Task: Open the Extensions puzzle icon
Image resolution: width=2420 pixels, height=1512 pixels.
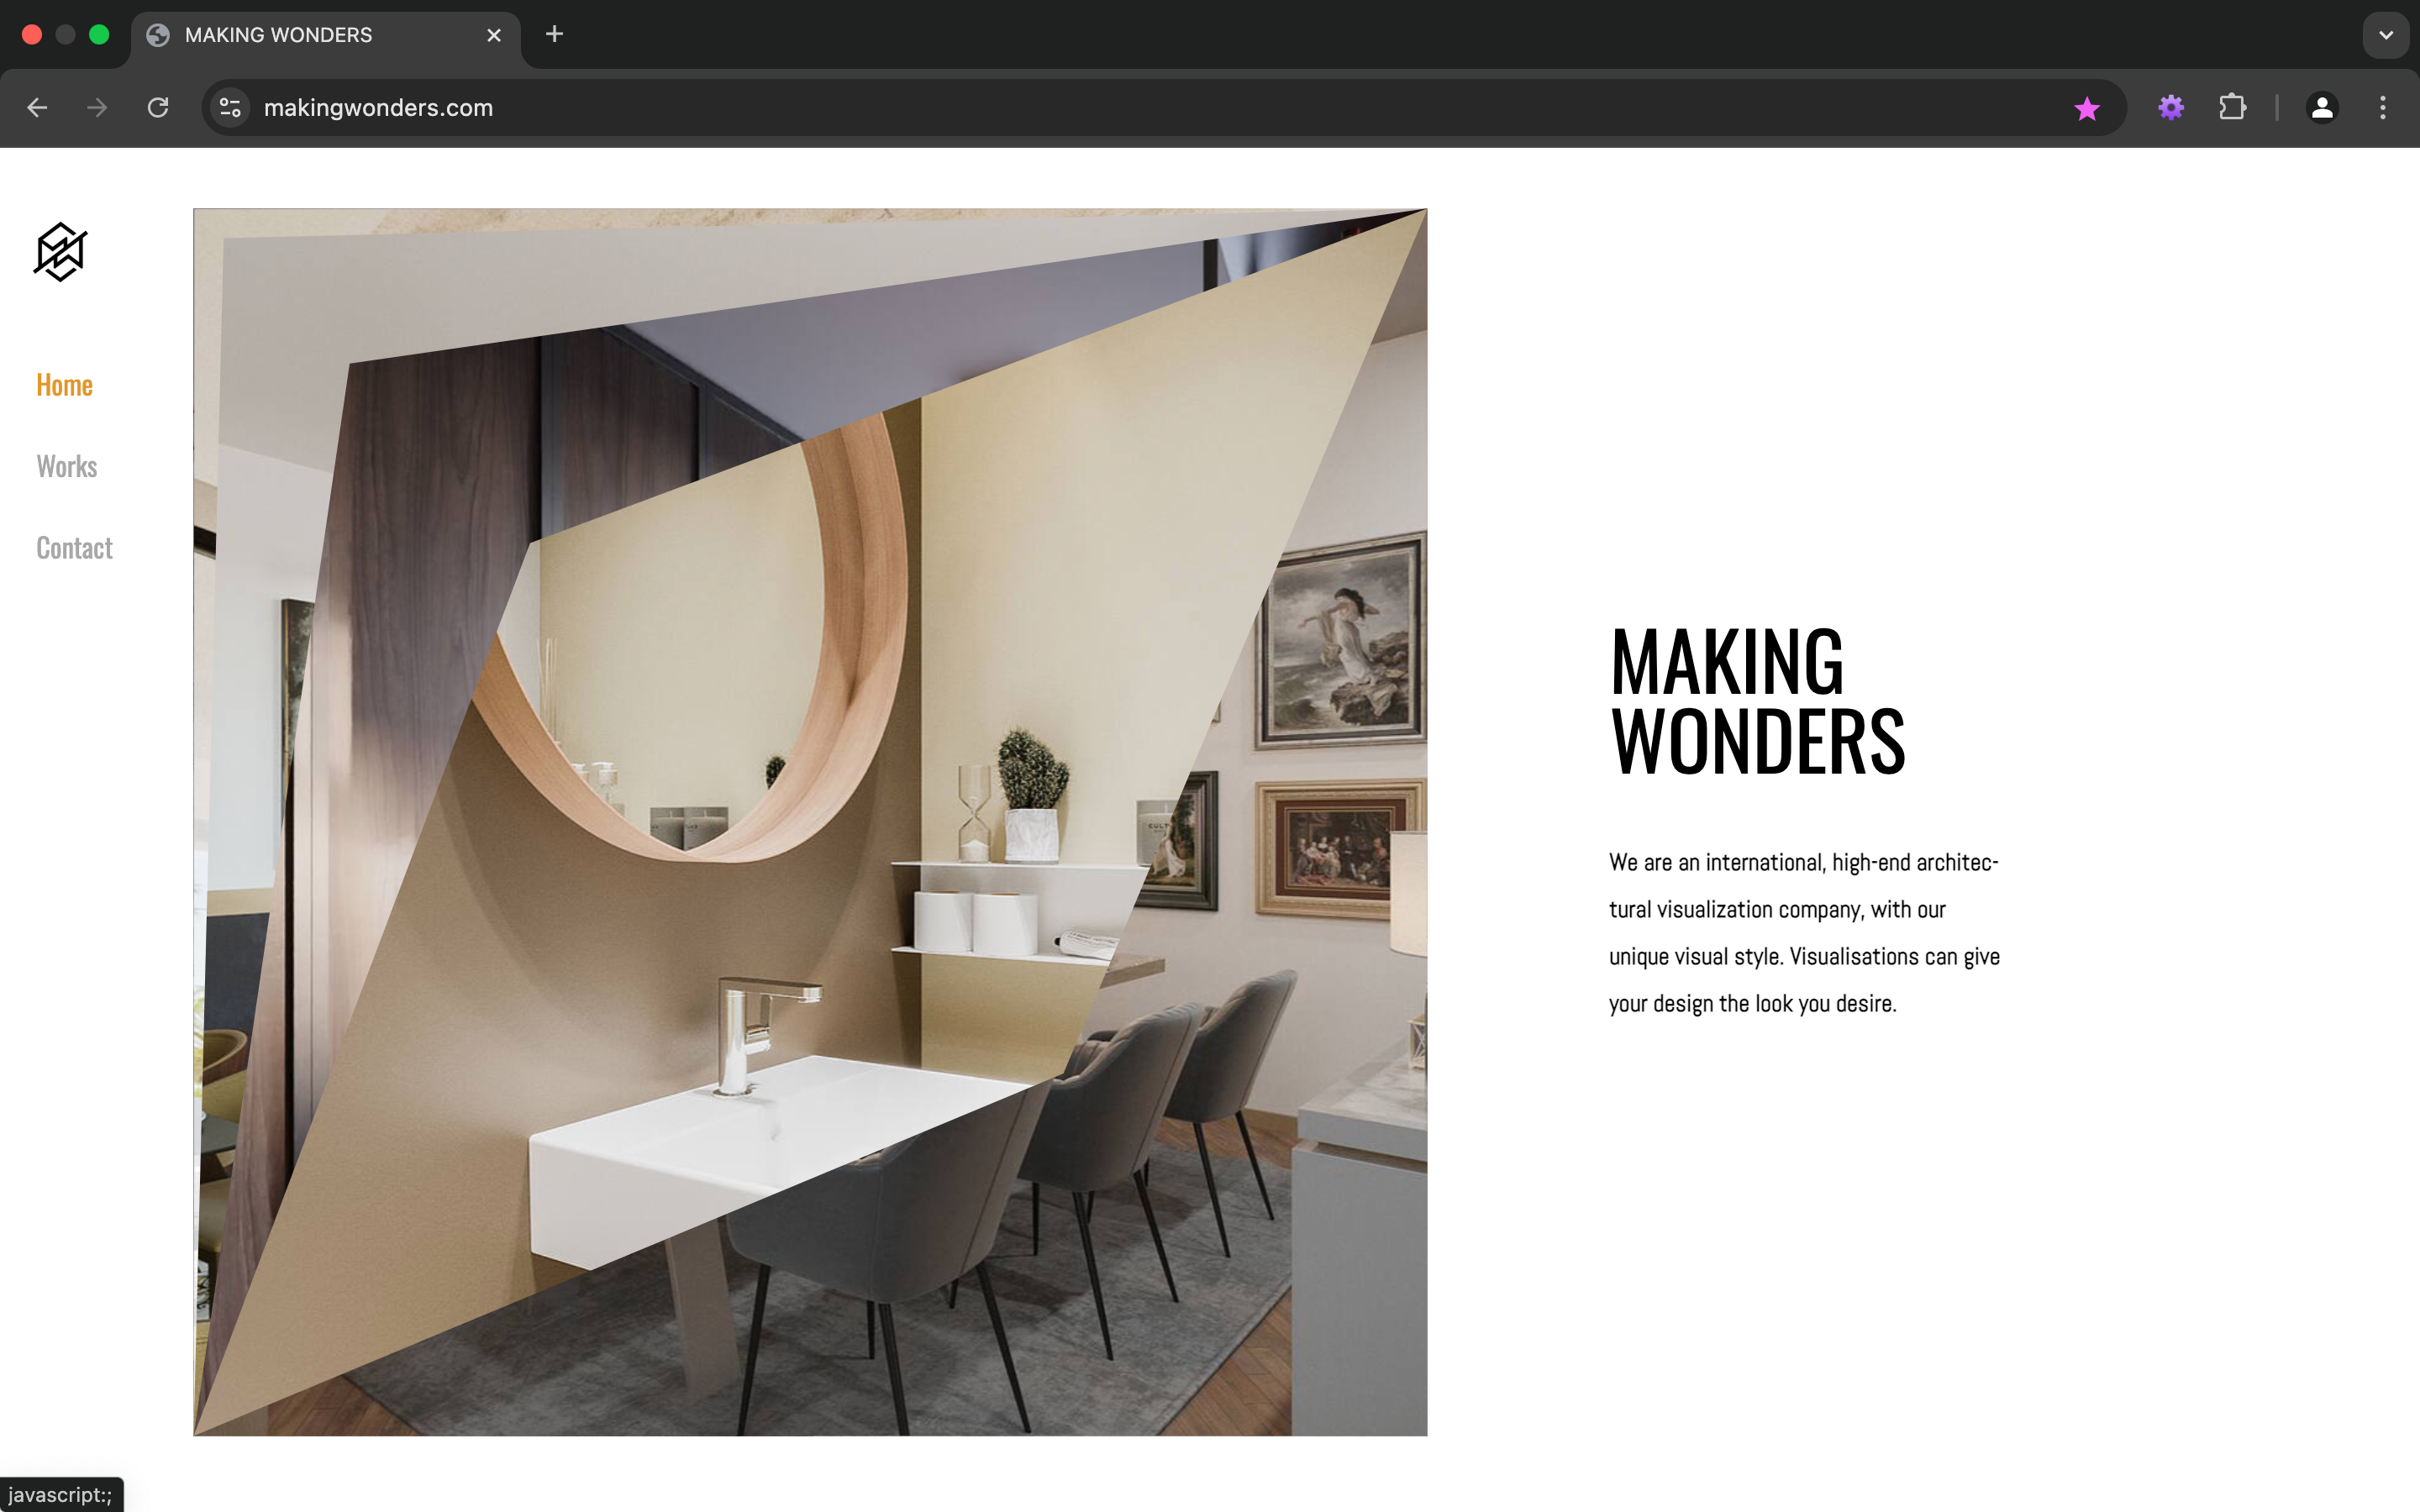Action: (x=2232, y=108)
